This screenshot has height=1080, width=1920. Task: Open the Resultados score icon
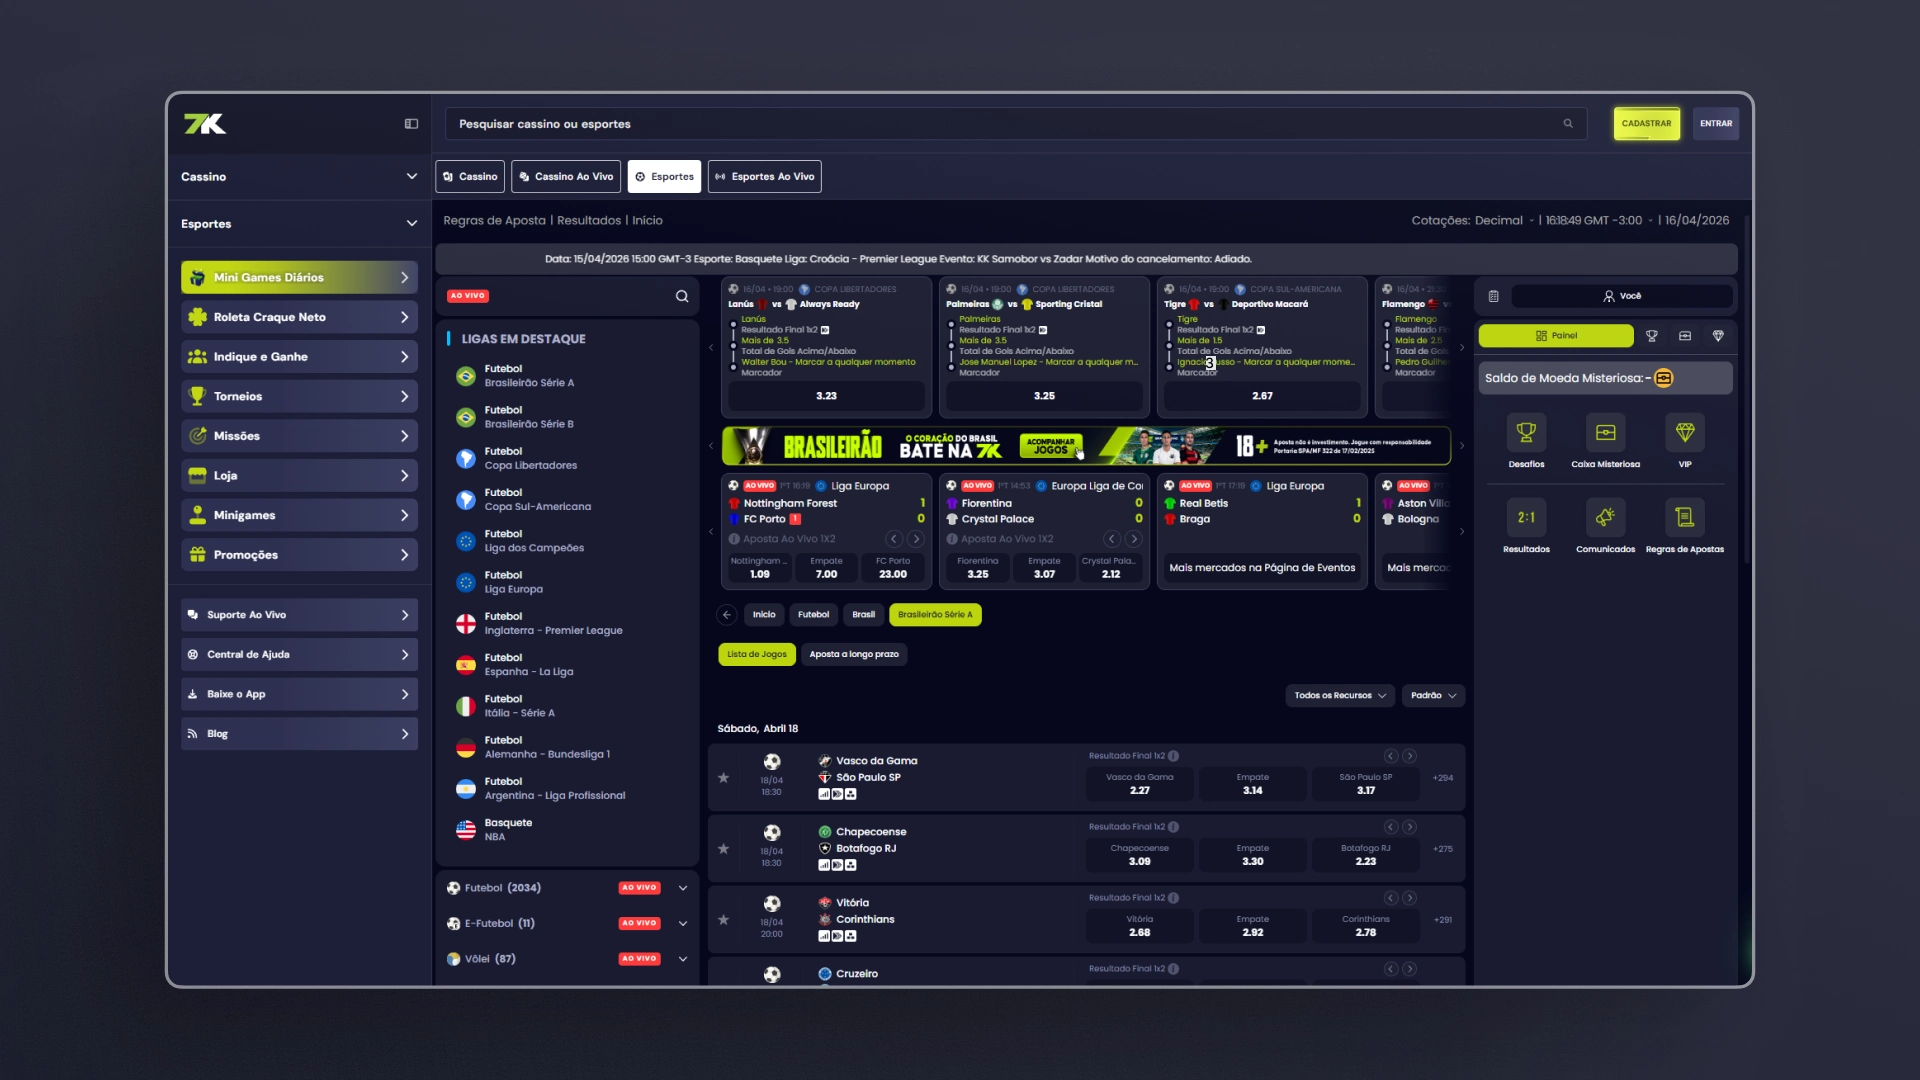click(1526, 518)
